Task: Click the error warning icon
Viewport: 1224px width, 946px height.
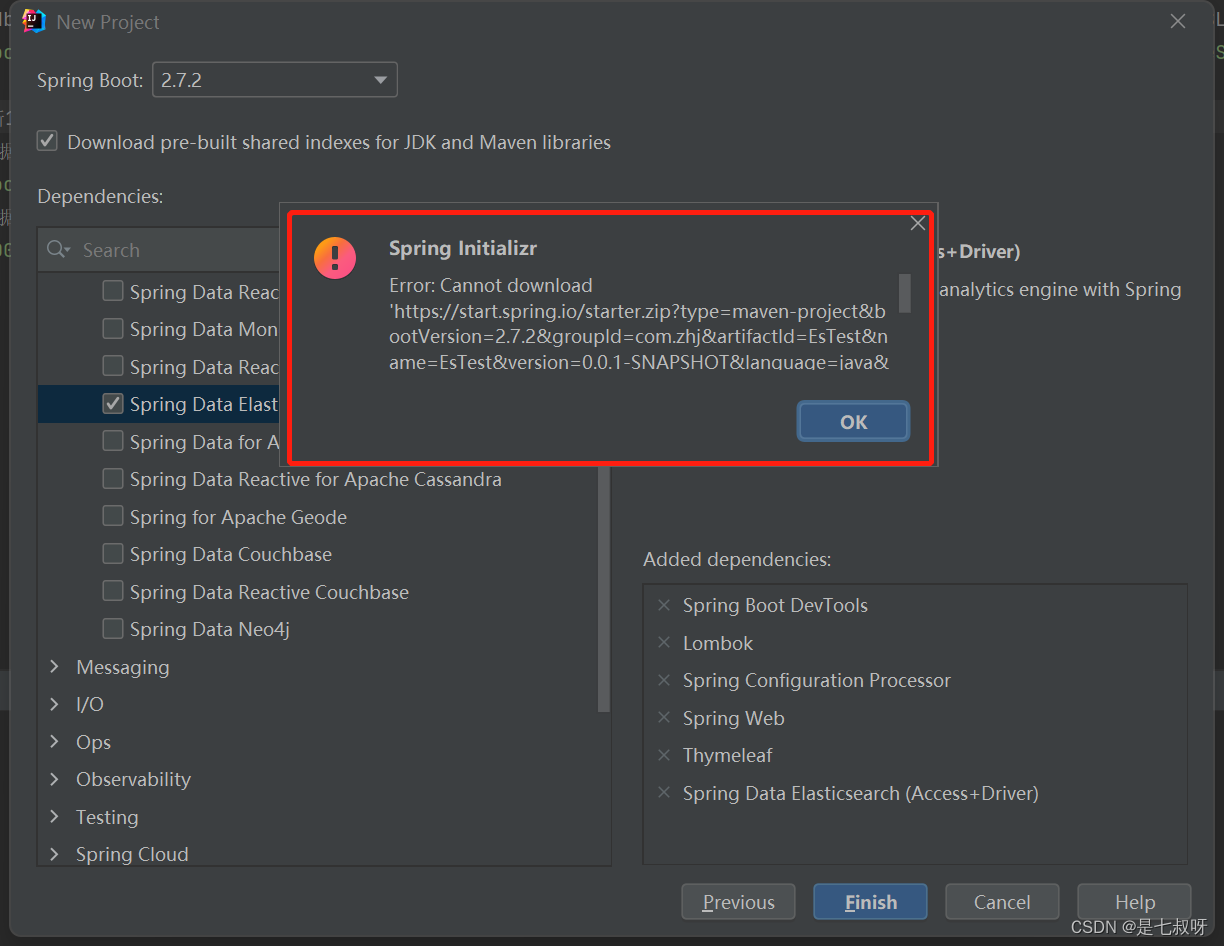Action: coord(334,257)
